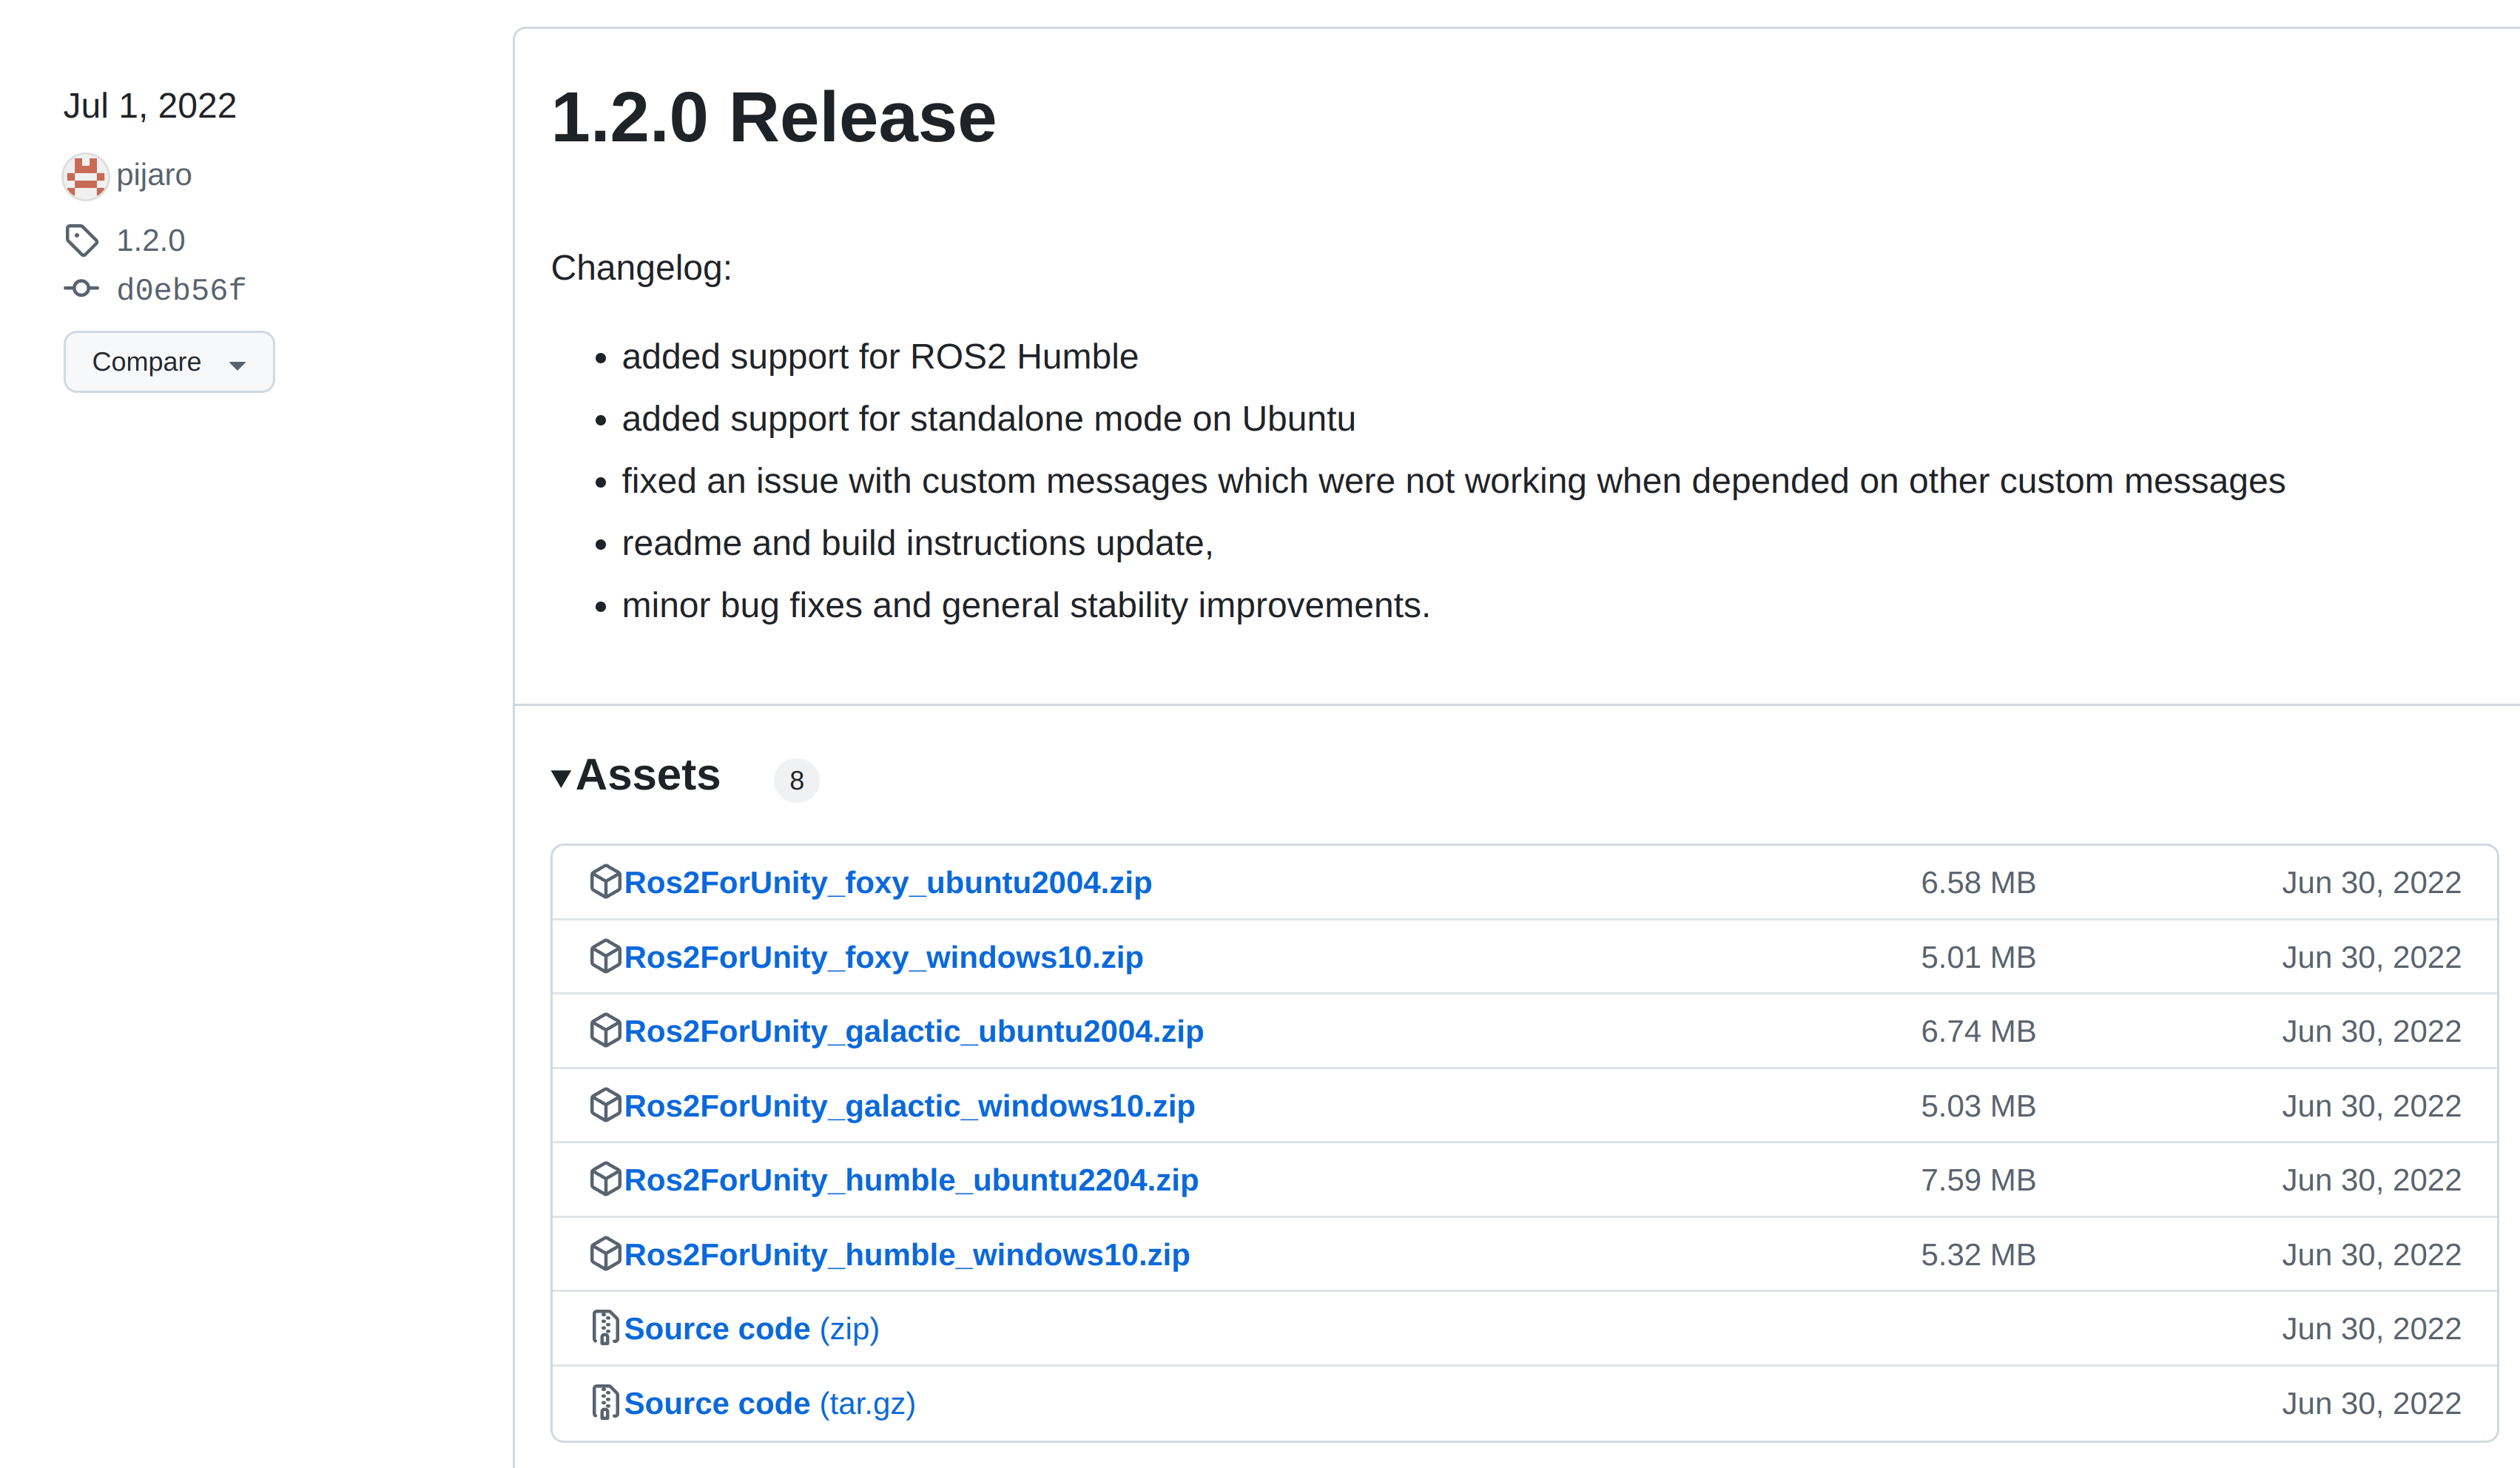Open the 1.2.0 tag link
The image size is (2520, 1468).
point(150,240)
